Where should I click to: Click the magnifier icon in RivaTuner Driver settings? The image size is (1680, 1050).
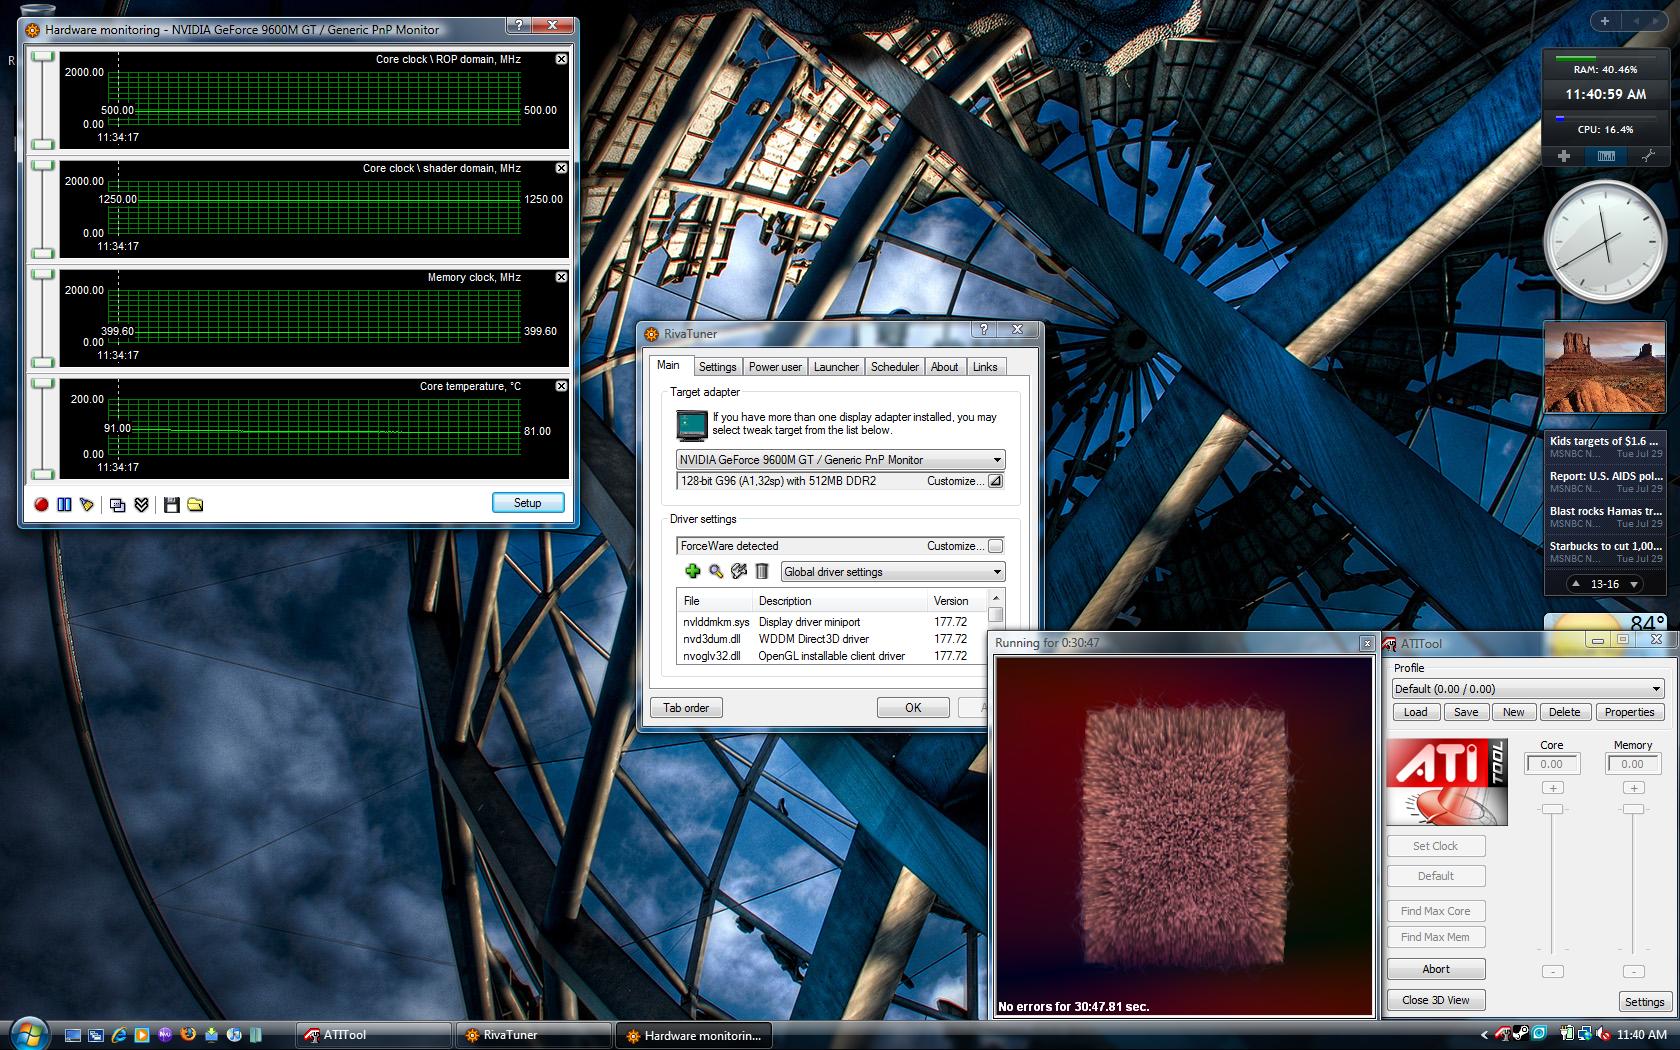716,571
